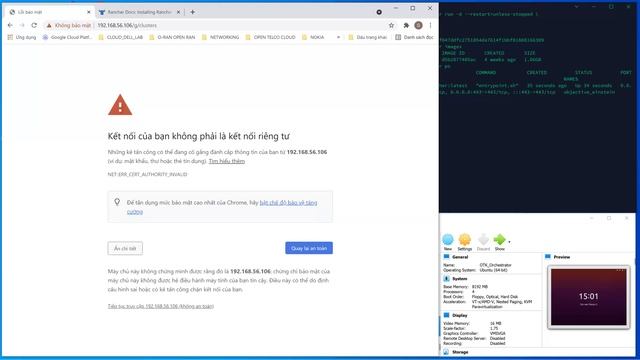
Task: Open the Chrome profile avatar
Action: 418,25
